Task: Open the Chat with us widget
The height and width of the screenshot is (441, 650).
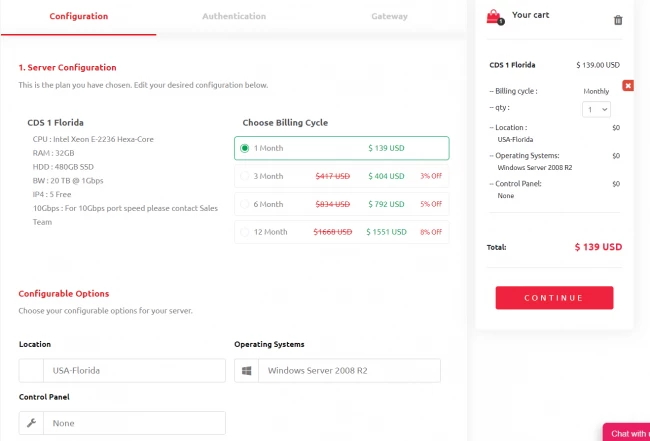Action: click(627, 433)
